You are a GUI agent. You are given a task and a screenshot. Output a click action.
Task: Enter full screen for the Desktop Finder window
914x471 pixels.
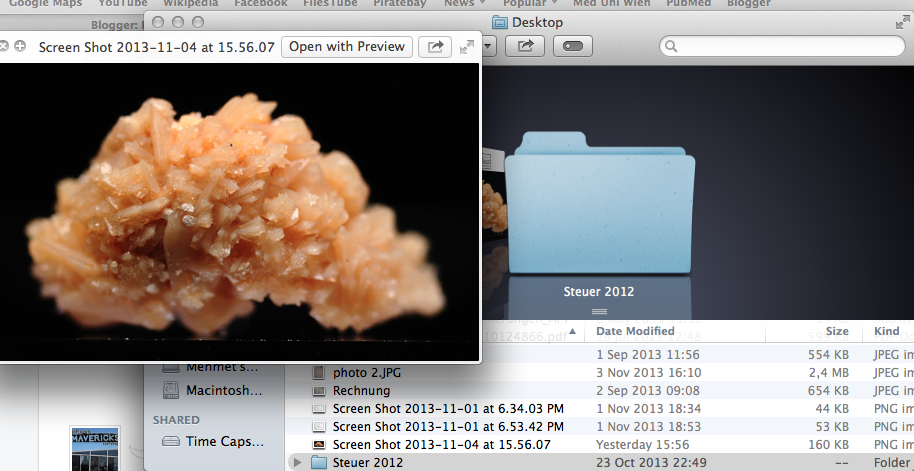[x=902, y=22]
